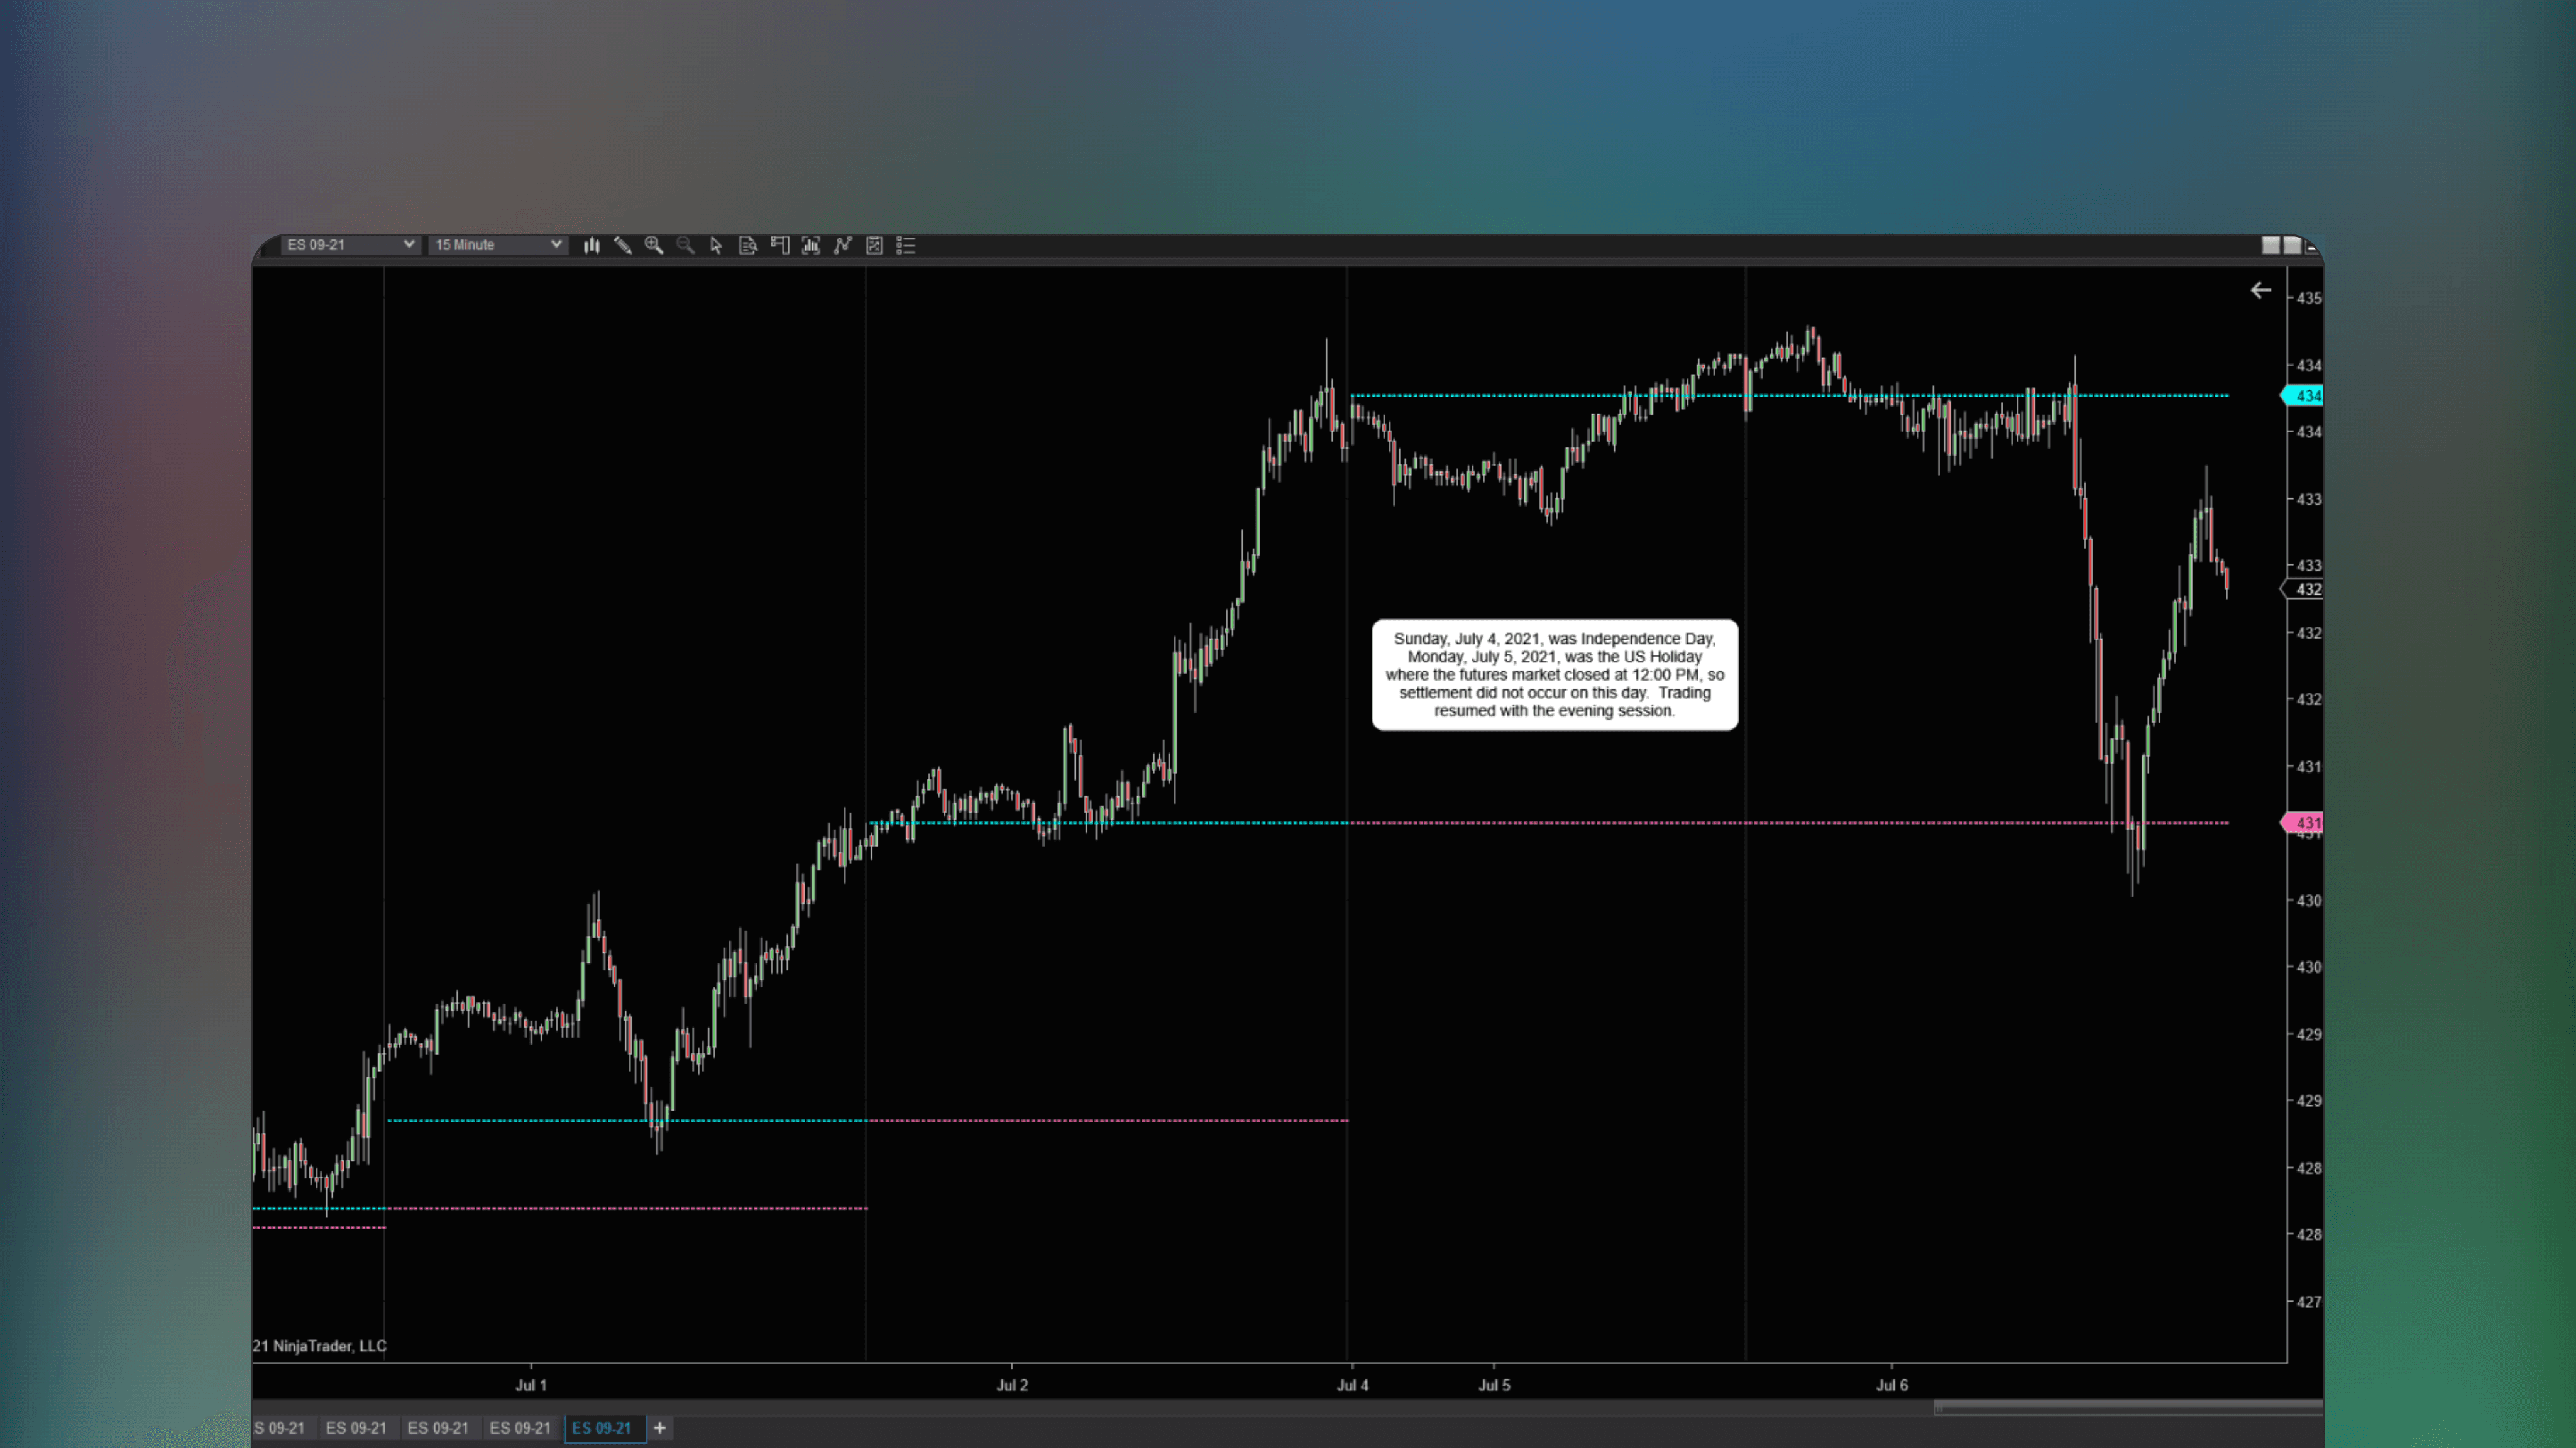
Task: Expand the list view icon at toolbar end
Action: [x=906, y=245]
